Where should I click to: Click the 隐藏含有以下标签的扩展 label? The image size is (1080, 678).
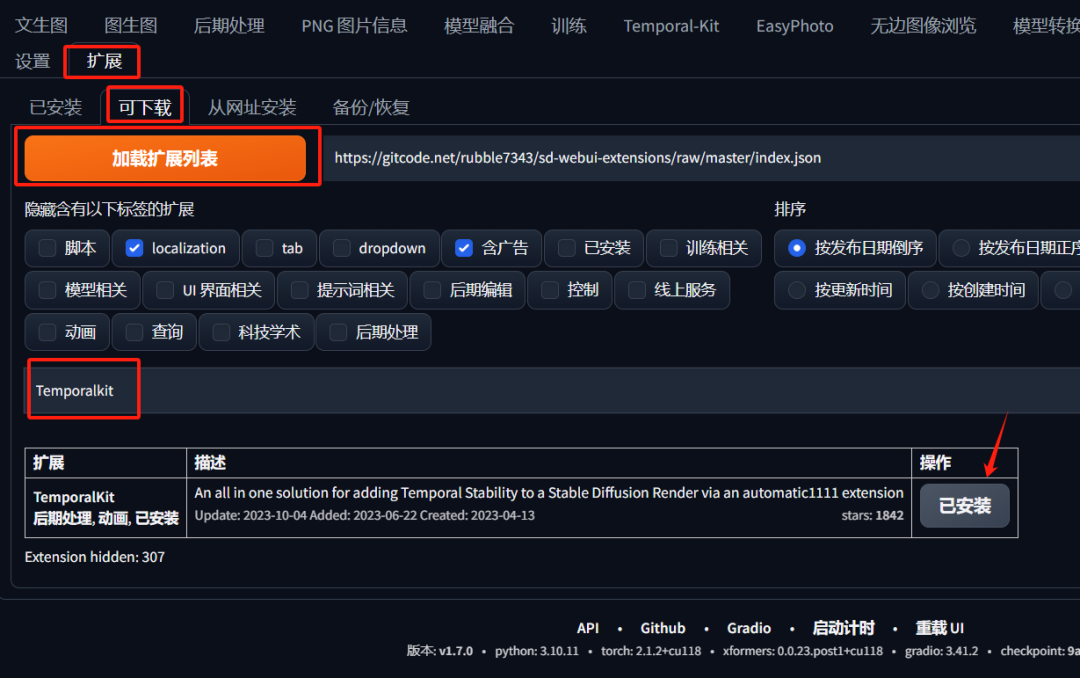[x=110, y=209]
